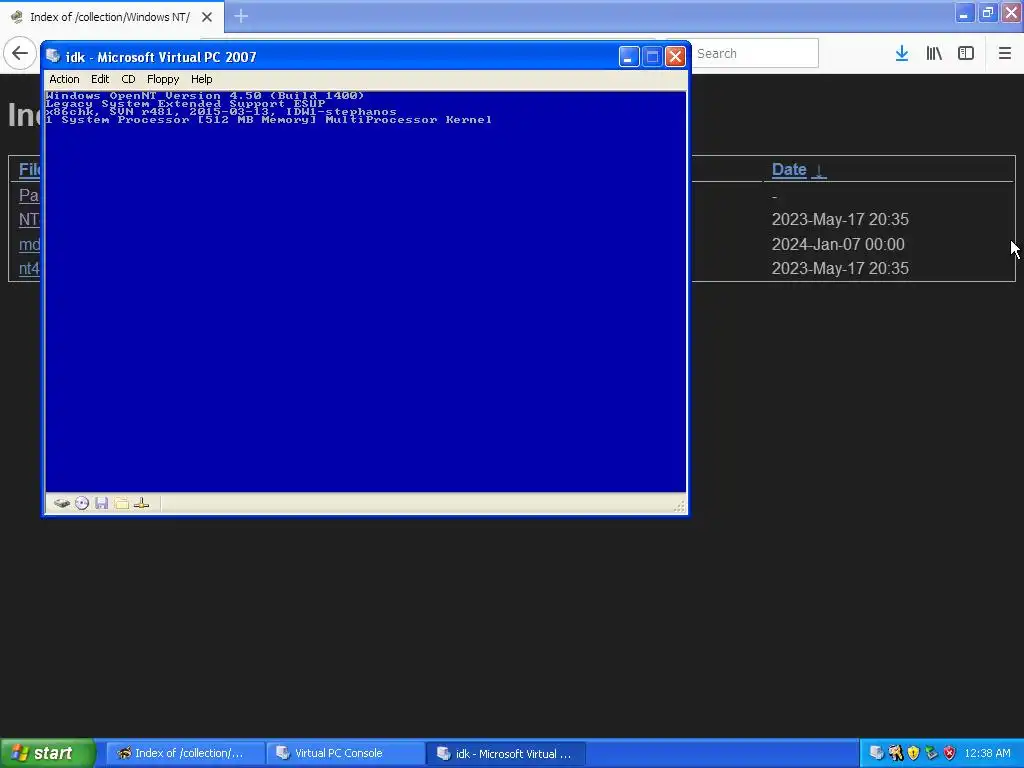The image size is (1024, 768).
Task: Open the browser hamburger menu
Action: pyautogui.click(x=1004, y=53)
